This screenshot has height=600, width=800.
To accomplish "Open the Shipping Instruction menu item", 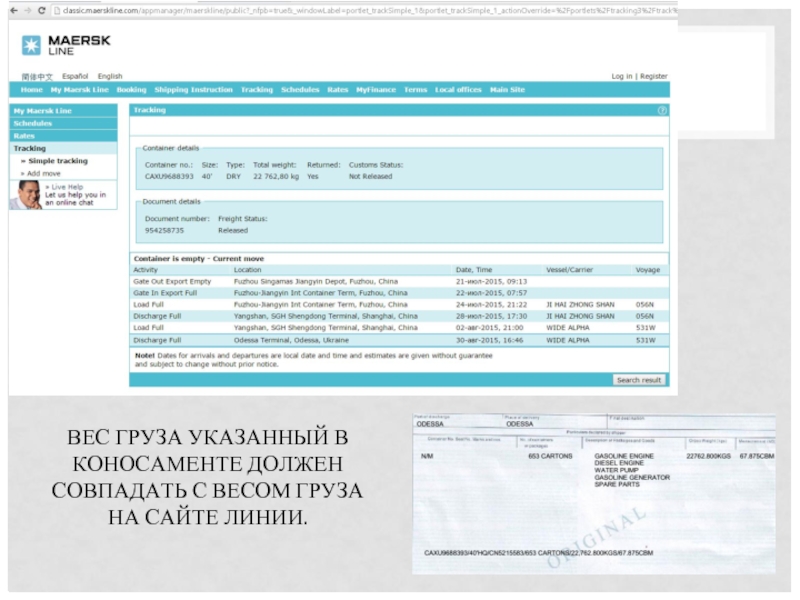I will click(193, 90).
